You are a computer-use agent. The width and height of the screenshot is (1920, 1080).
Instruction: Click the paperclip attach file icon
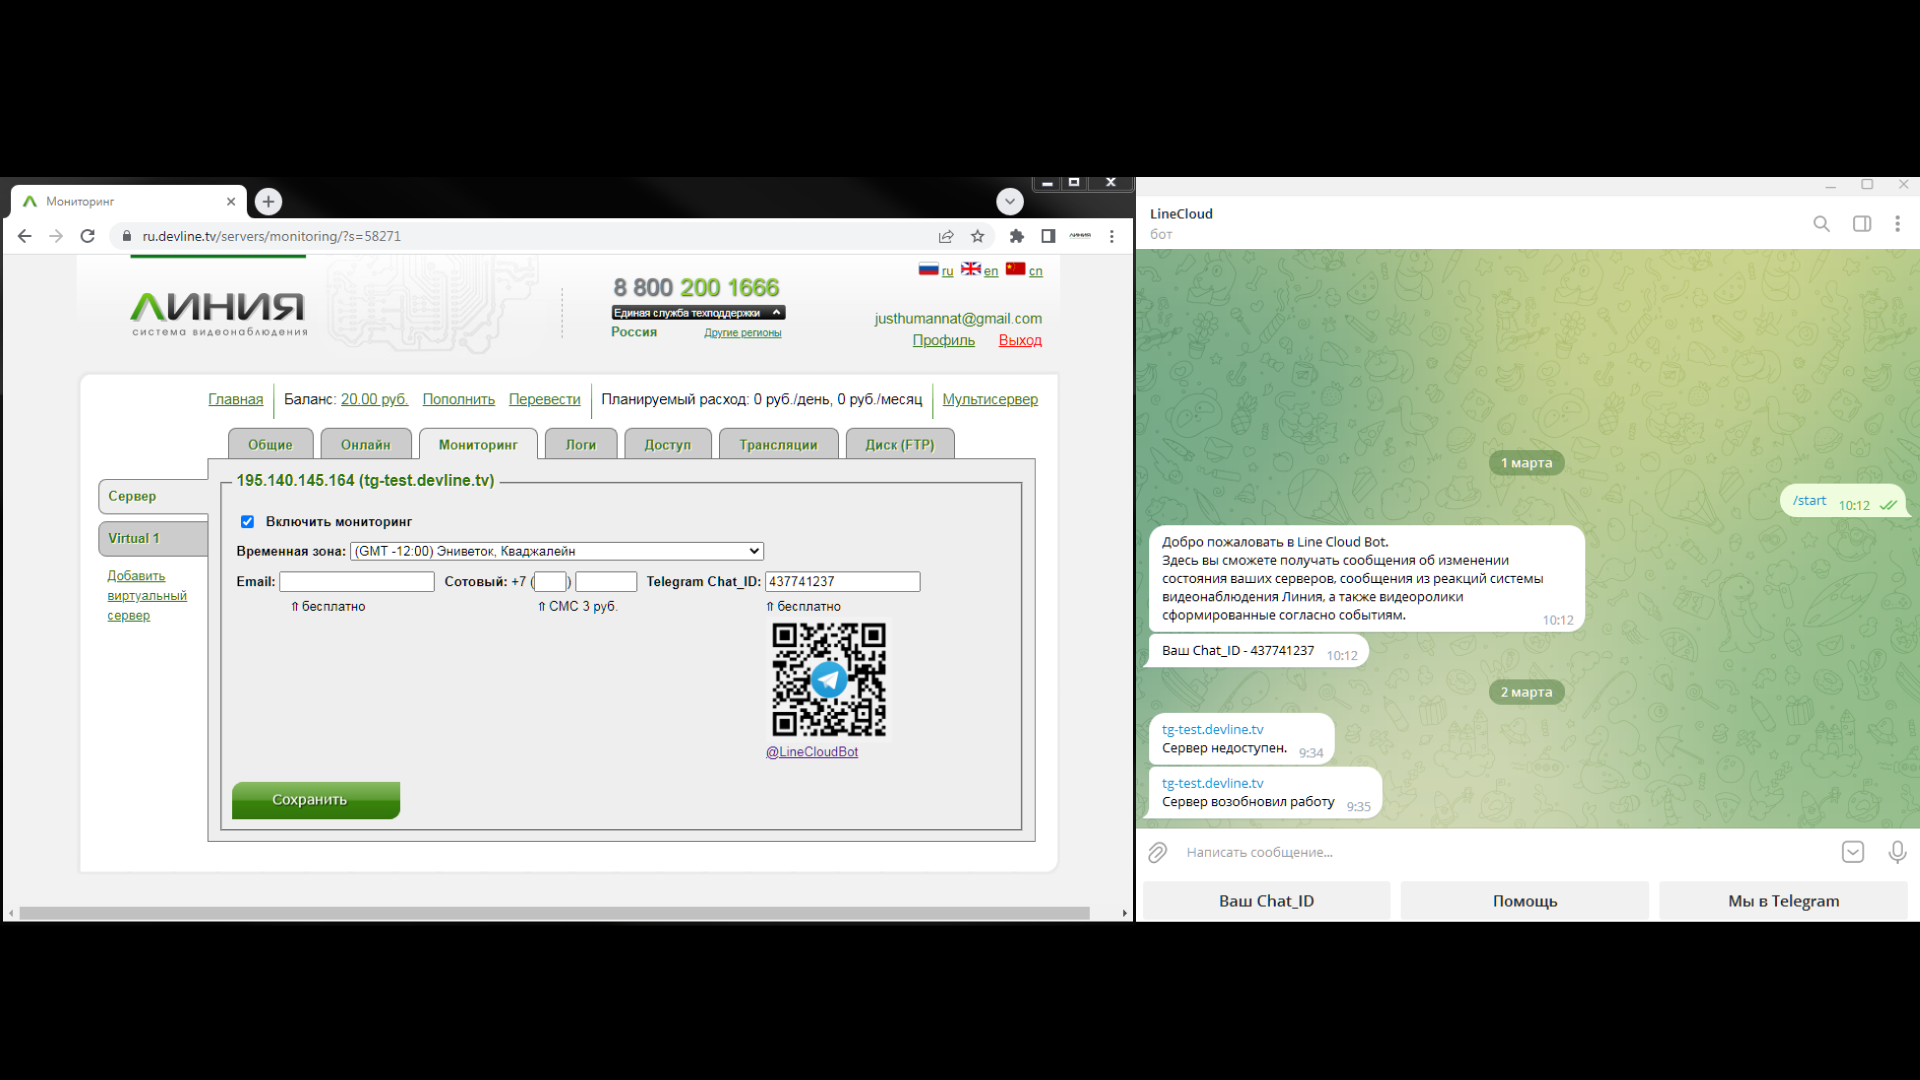[1157, 852]
